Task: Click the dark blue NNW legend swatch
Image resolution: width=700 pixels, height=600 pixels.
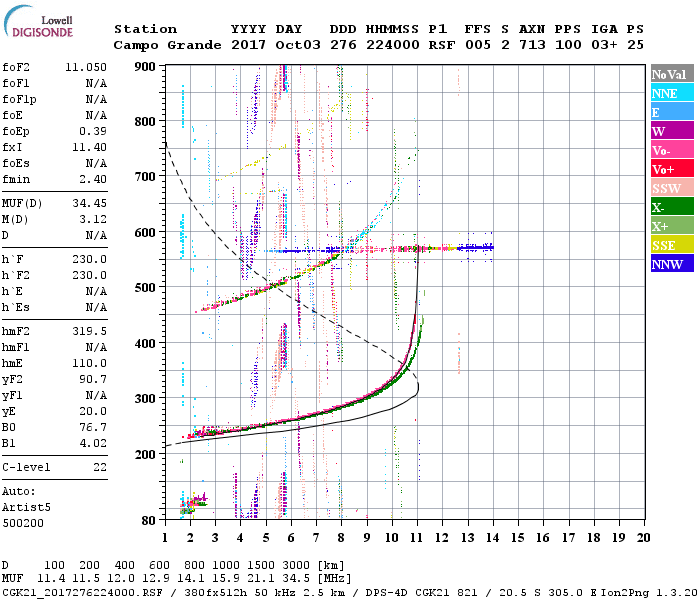Action: click(x=671, y=264)
